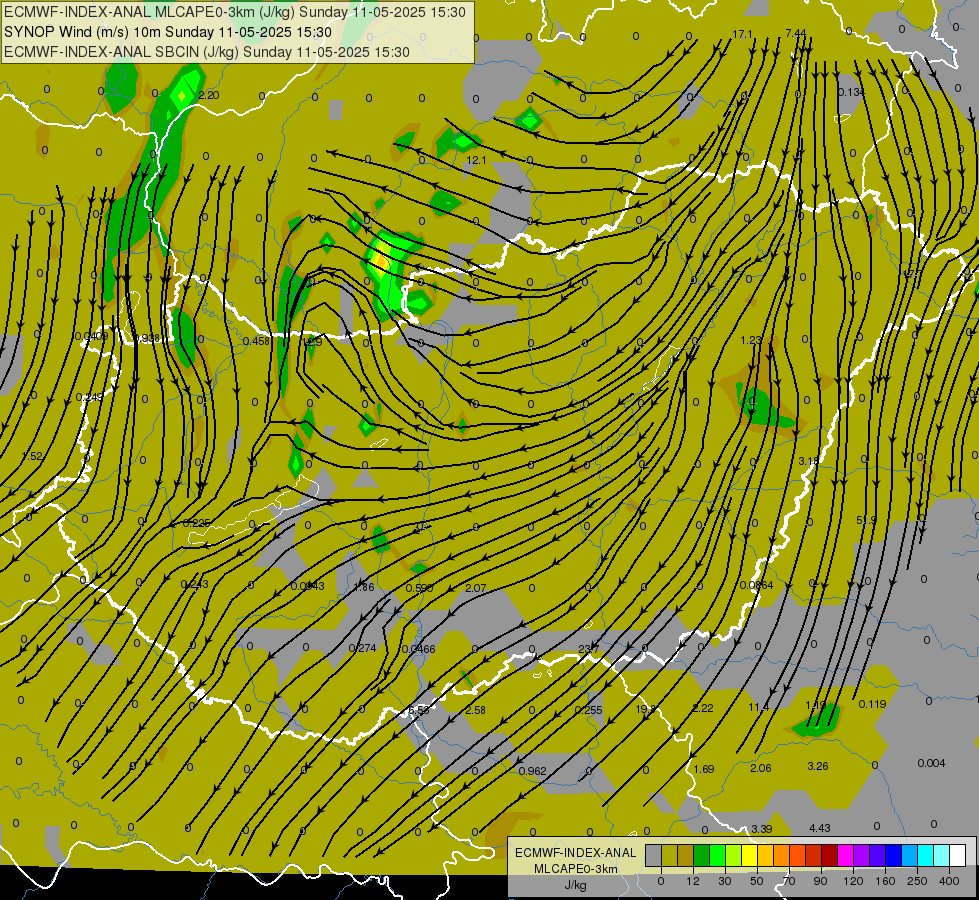Click the 2.58 value on the map
The image size is (979, 900).
point(476,710)
